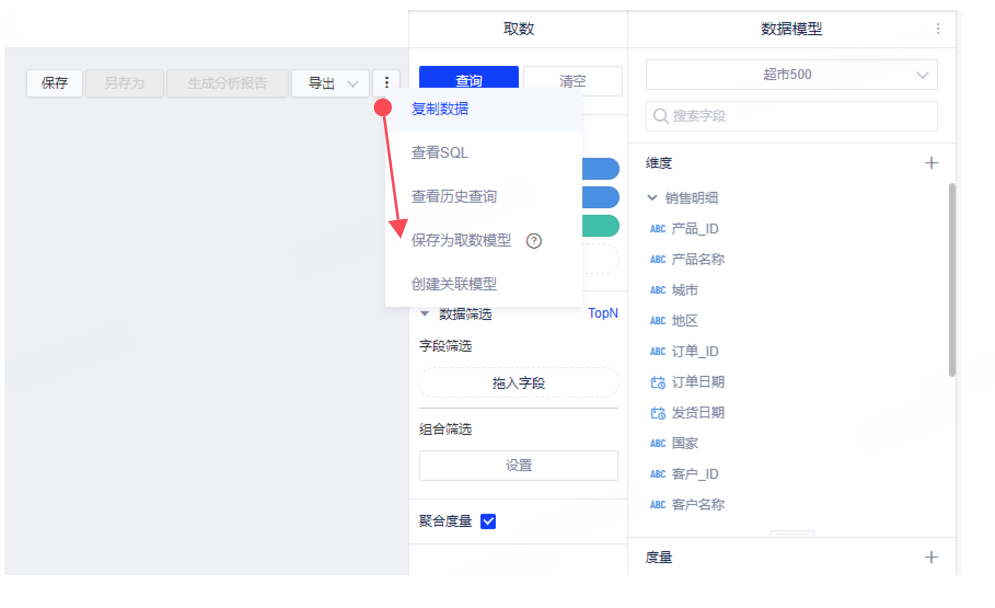Click the 搜索字段 search input field
This screenshot has width=995, height=608.
[791, 116]
